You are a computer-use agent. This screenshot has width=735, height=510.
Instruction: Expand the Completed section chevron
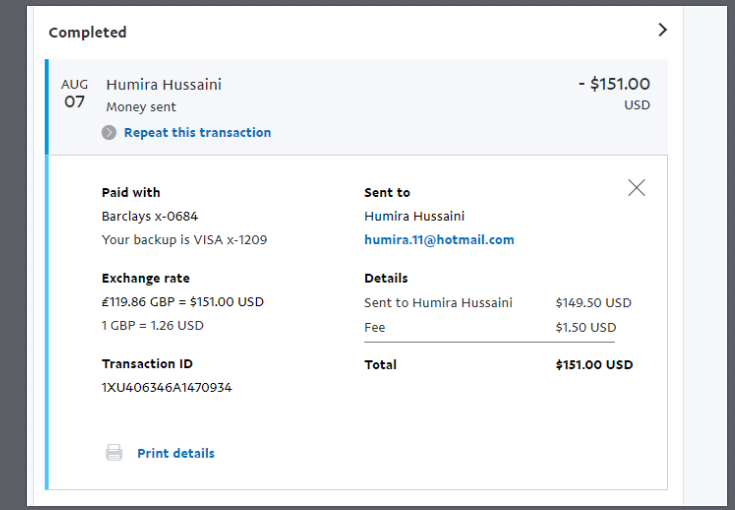[662, 30]
